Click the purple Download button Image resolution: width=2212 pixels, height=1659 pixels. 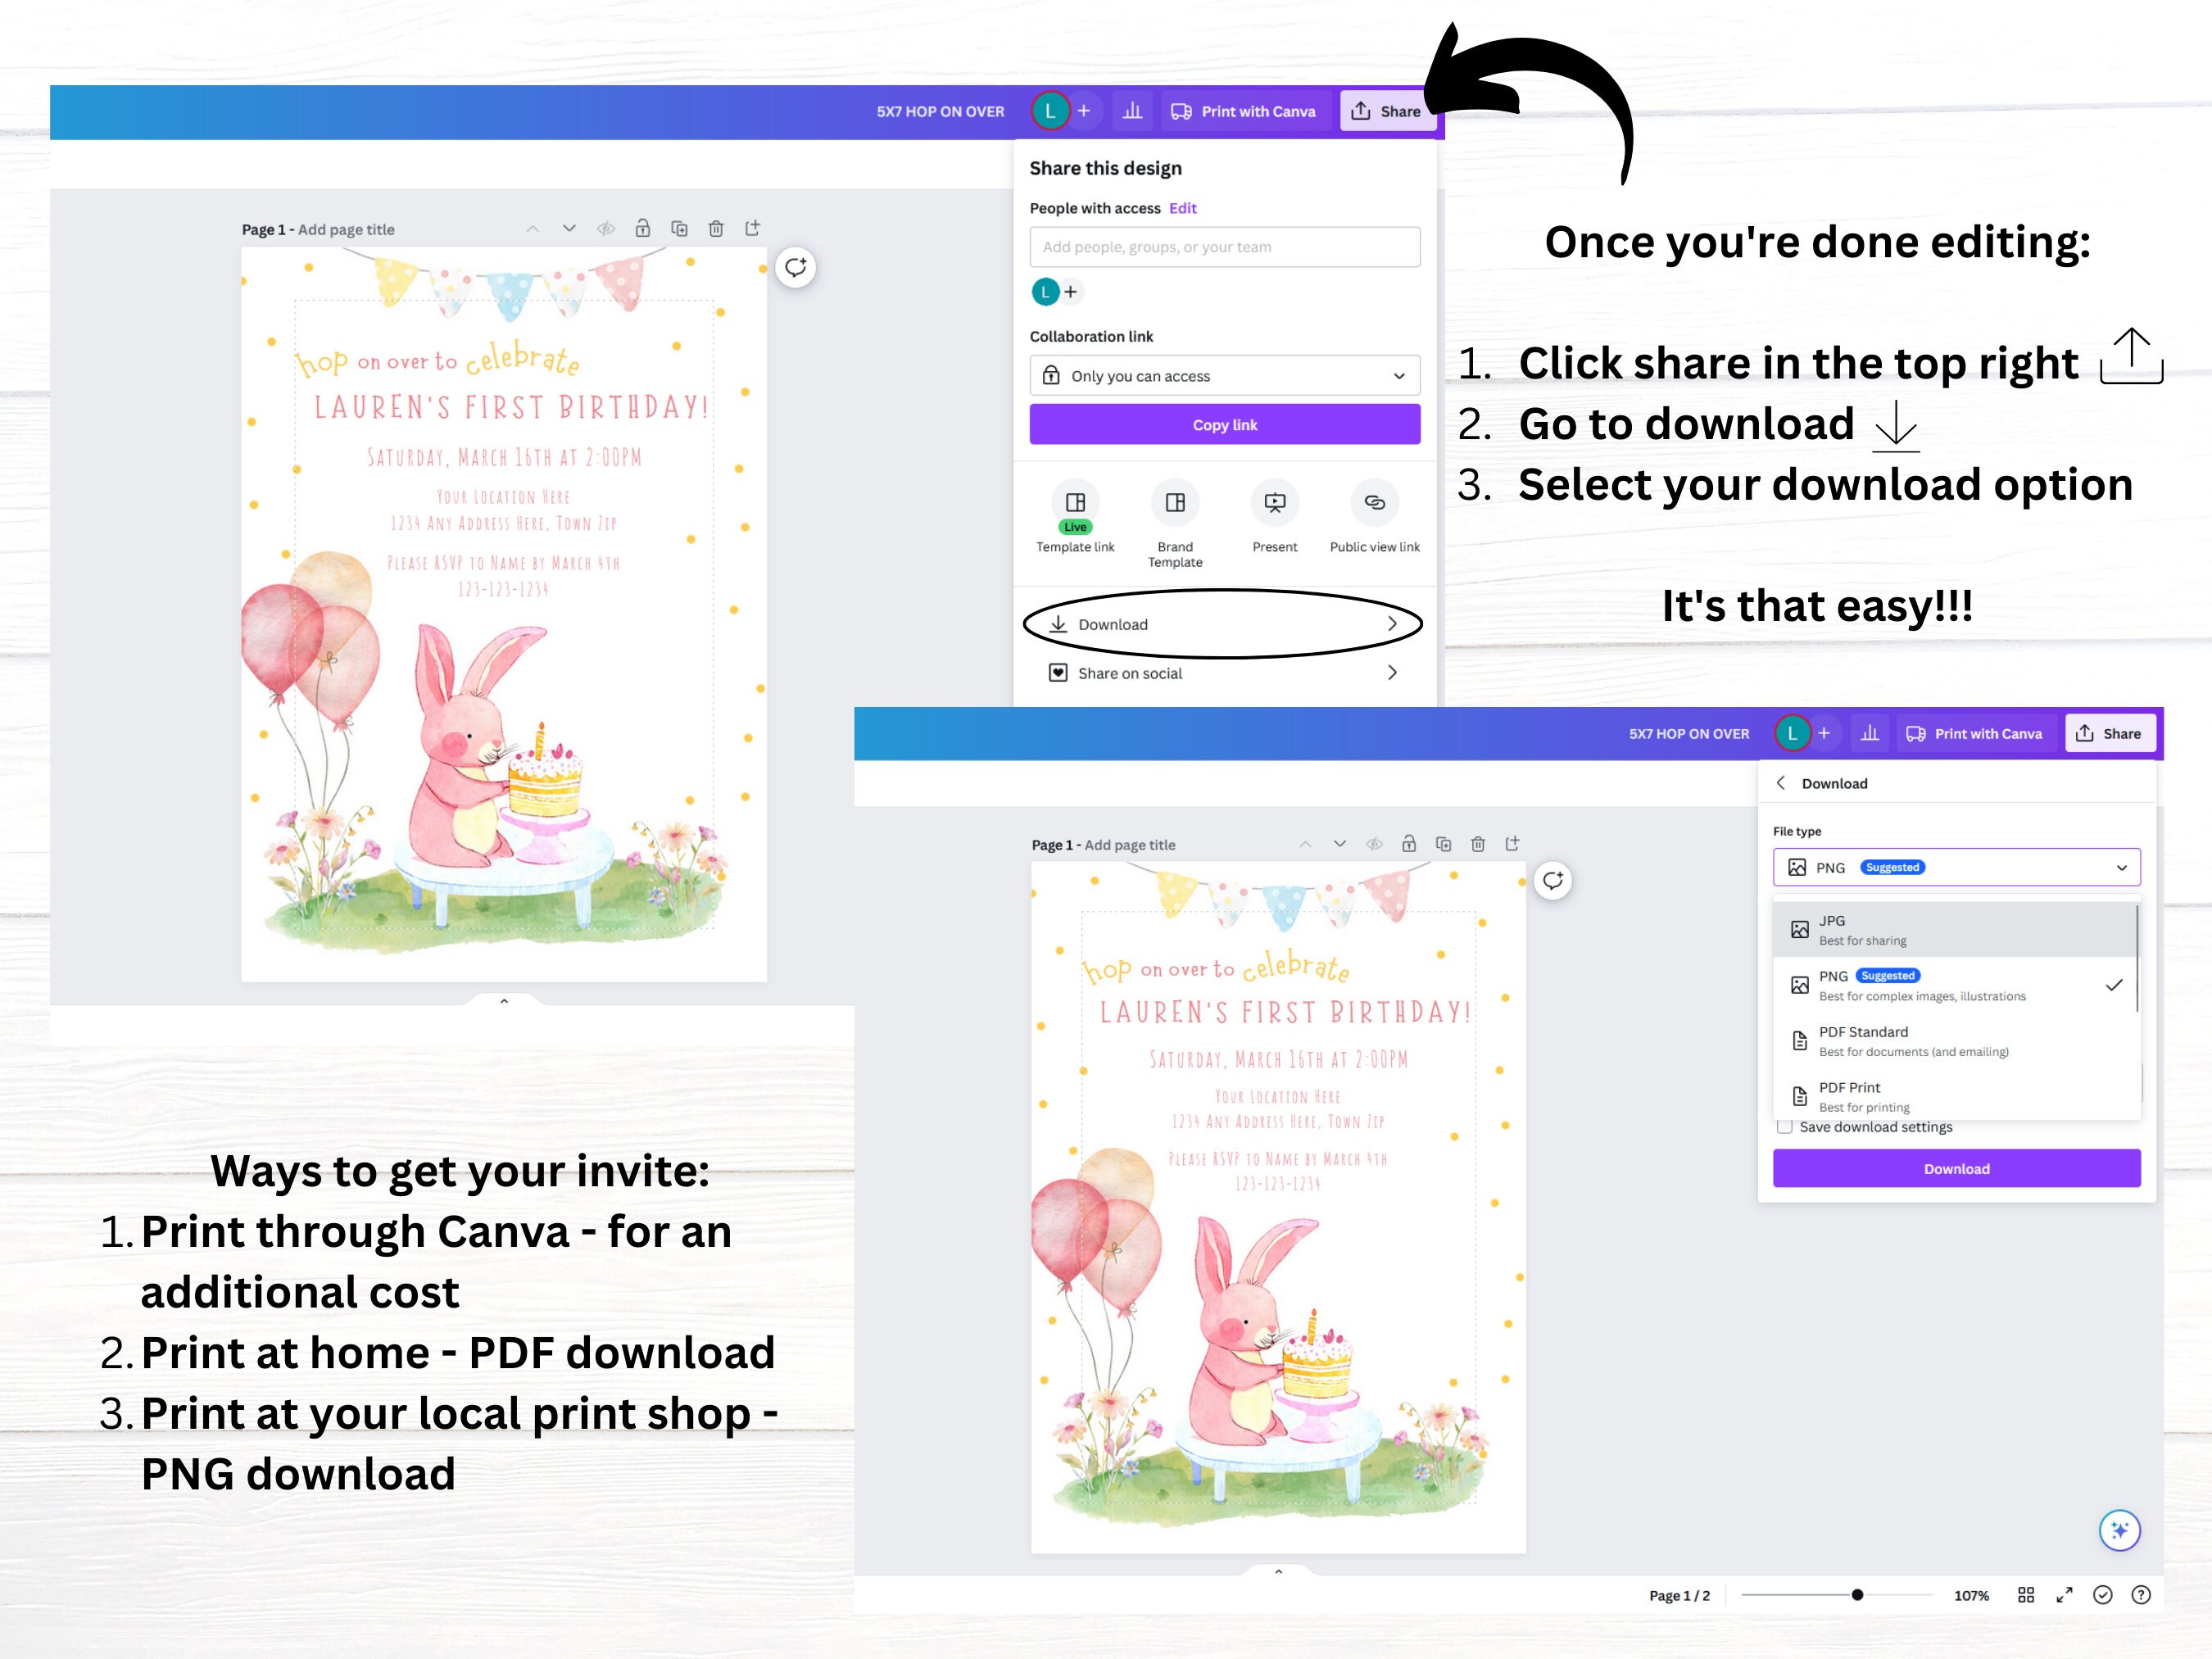coord(1956,1168)
